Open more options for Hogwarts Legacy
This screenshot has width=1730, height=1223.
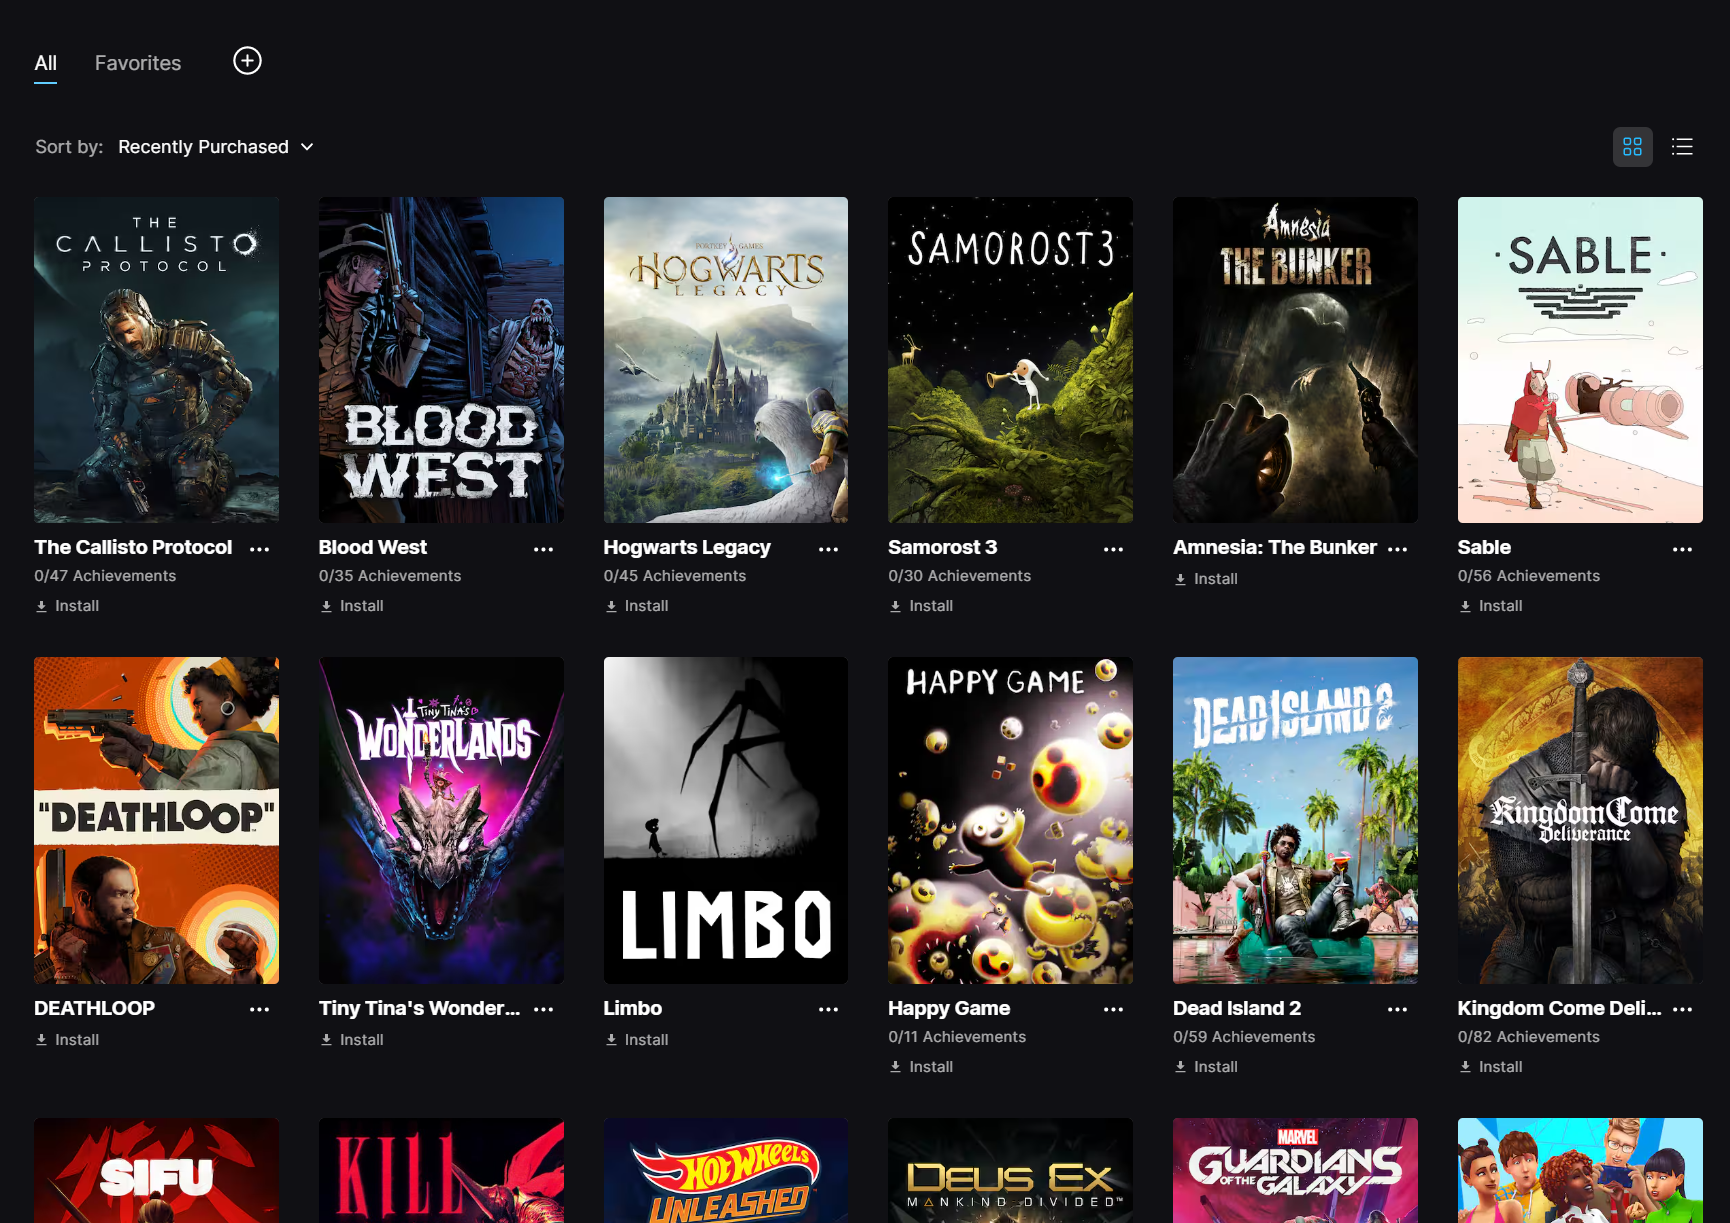pyautogui.click(x=828, y=549)
